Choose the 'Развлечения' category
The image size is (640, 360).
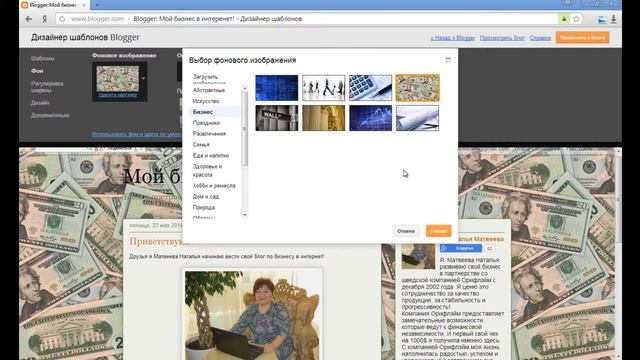pos(209,133)
